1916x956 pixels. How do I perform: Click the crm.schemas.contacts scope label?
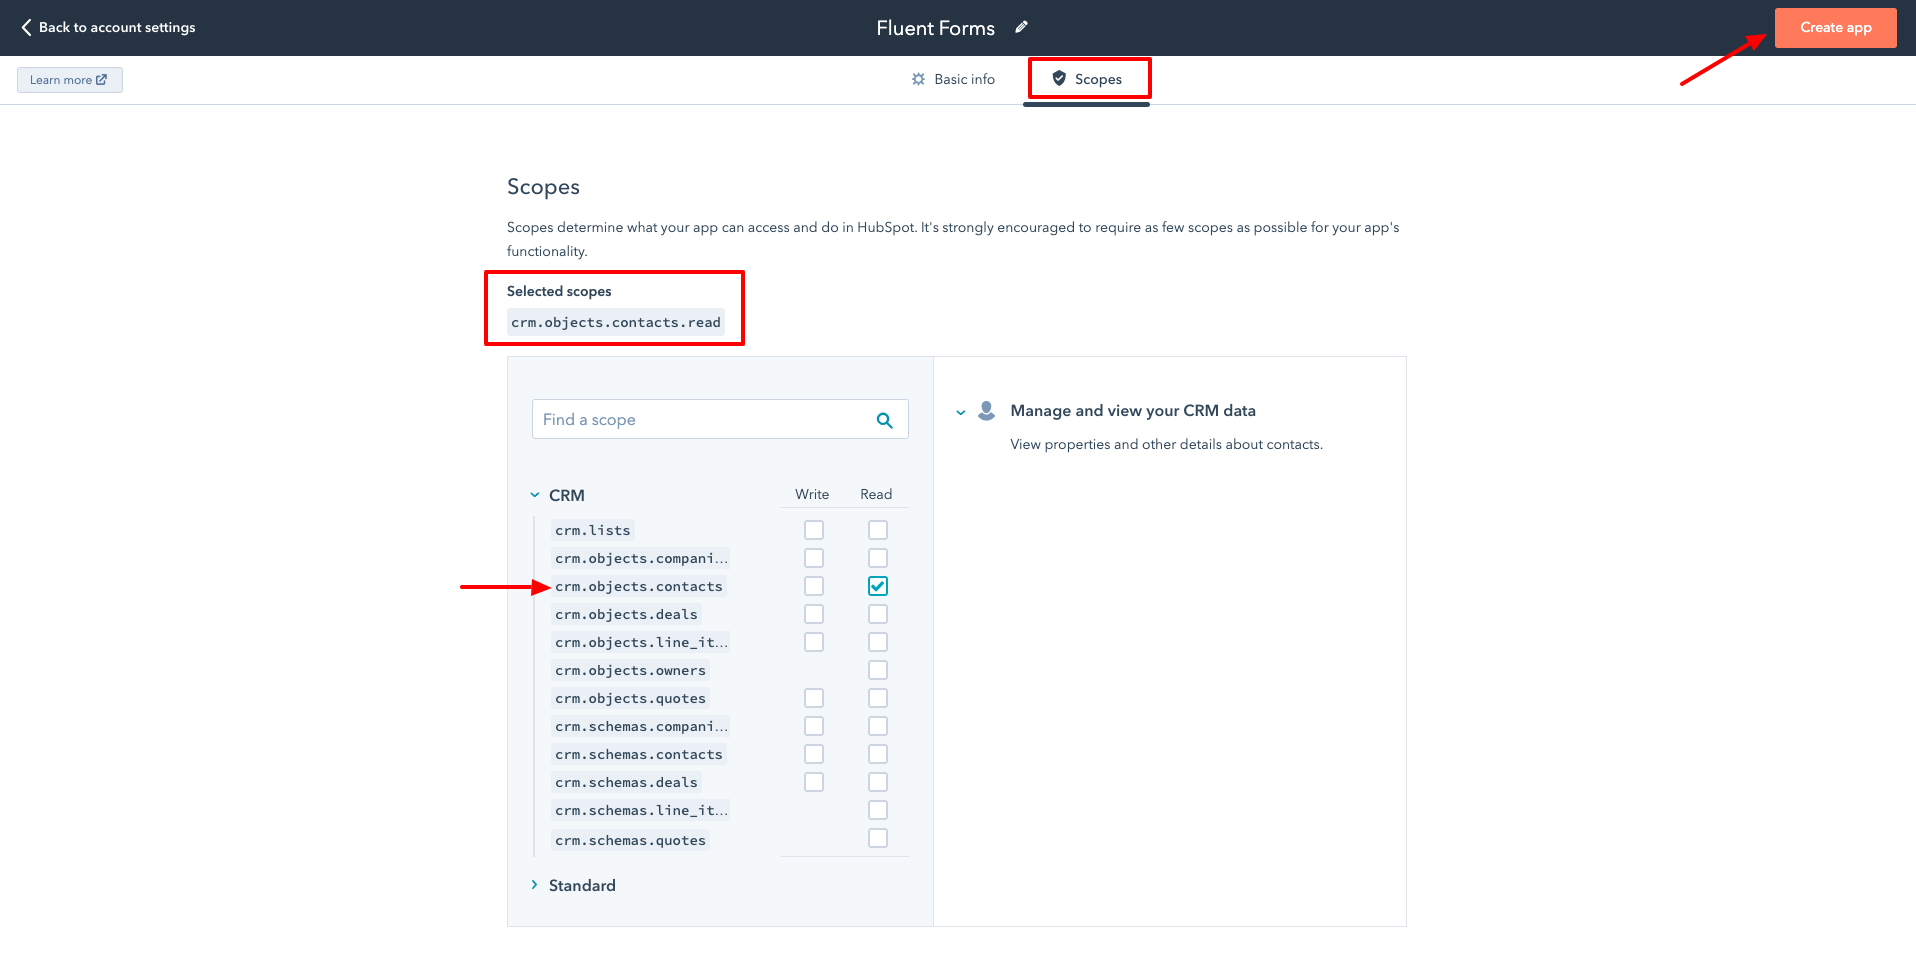click(639, 754)
